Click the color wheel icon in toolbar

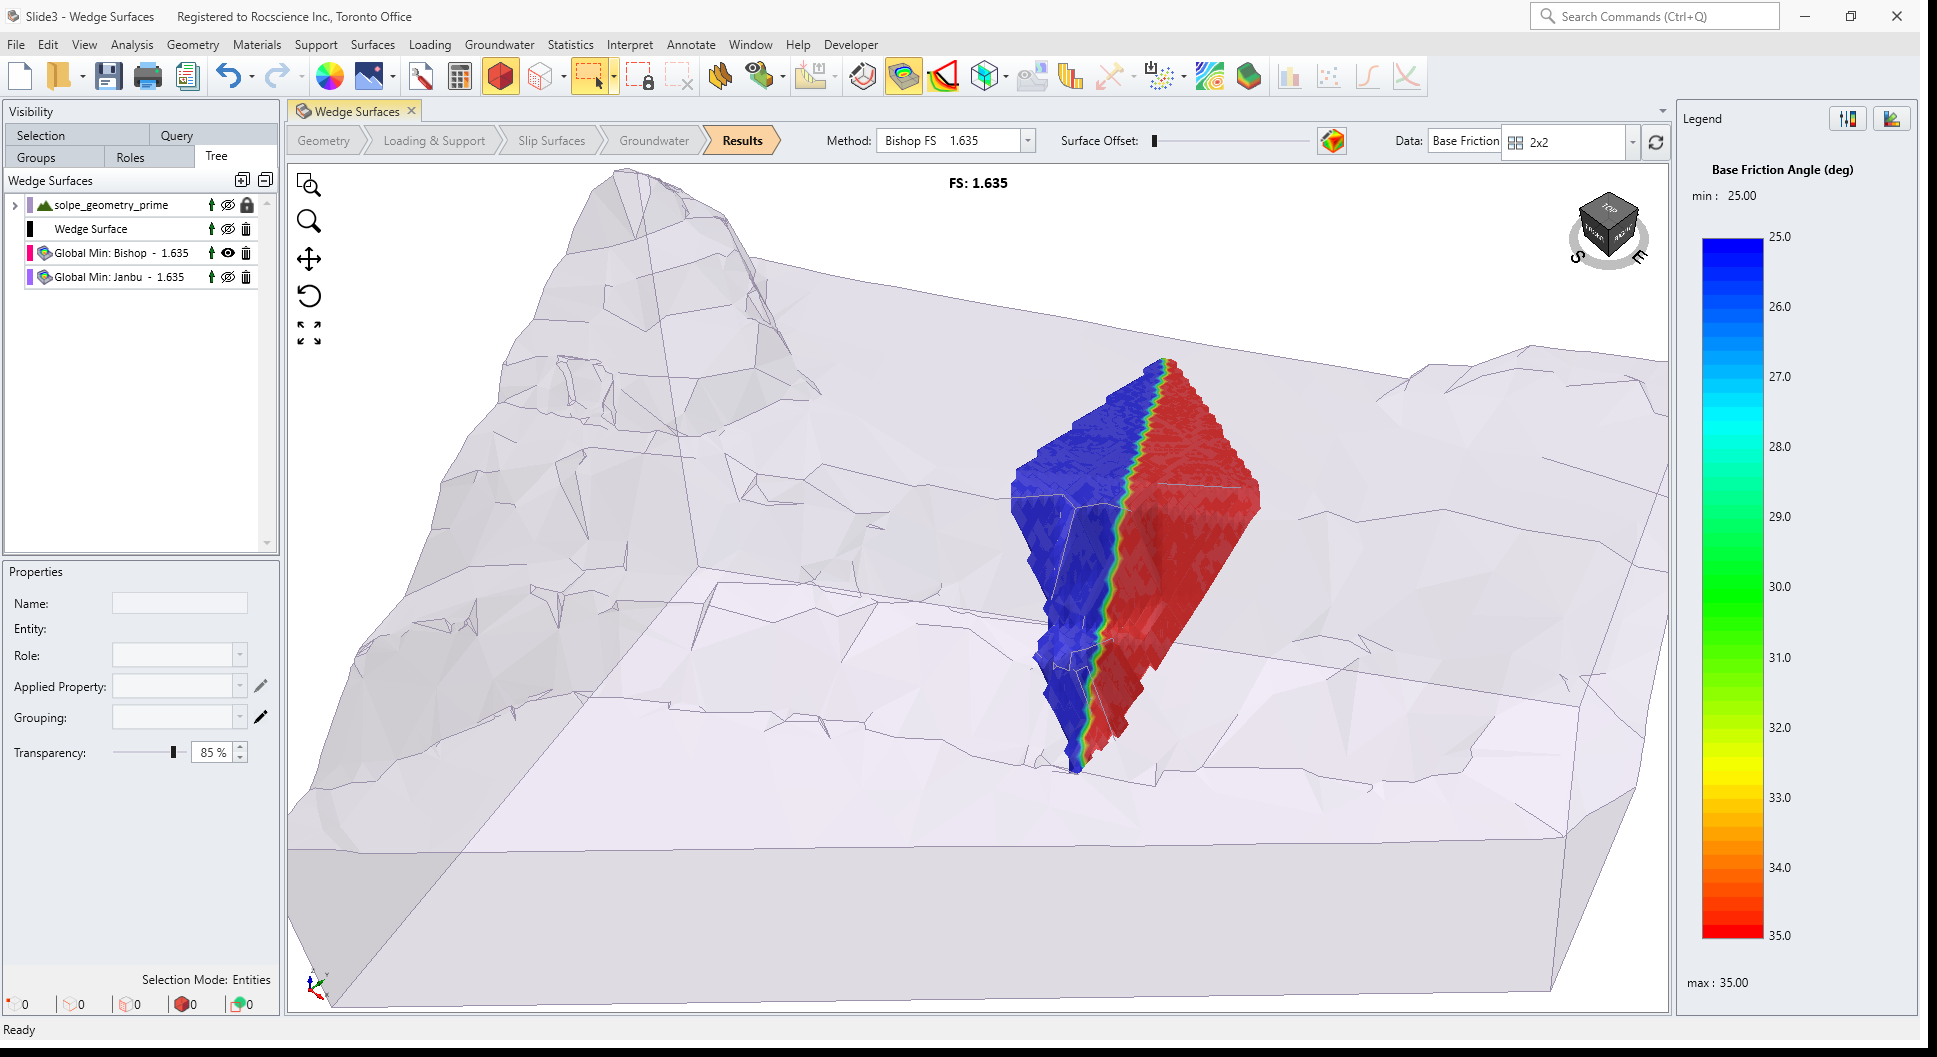329,75
